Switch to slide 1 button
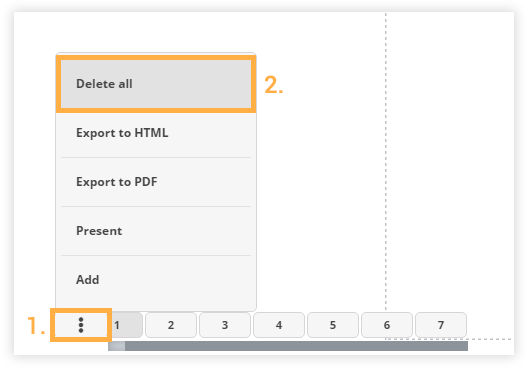 [125, 325]
